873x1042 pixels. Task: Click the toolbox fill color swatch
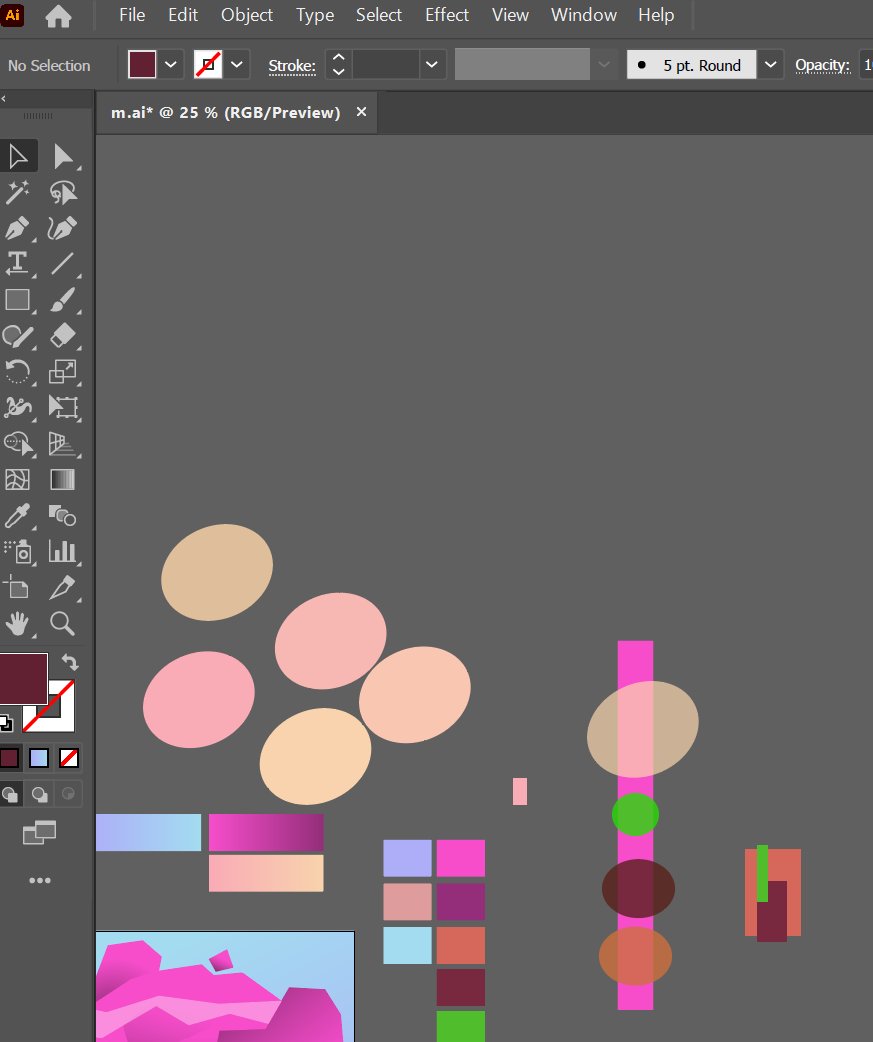(23, 678)
